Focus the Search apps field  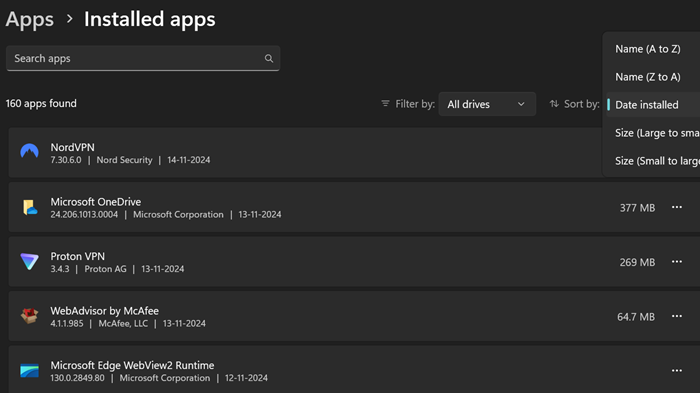pyautogui.click(x=143, y=59)
